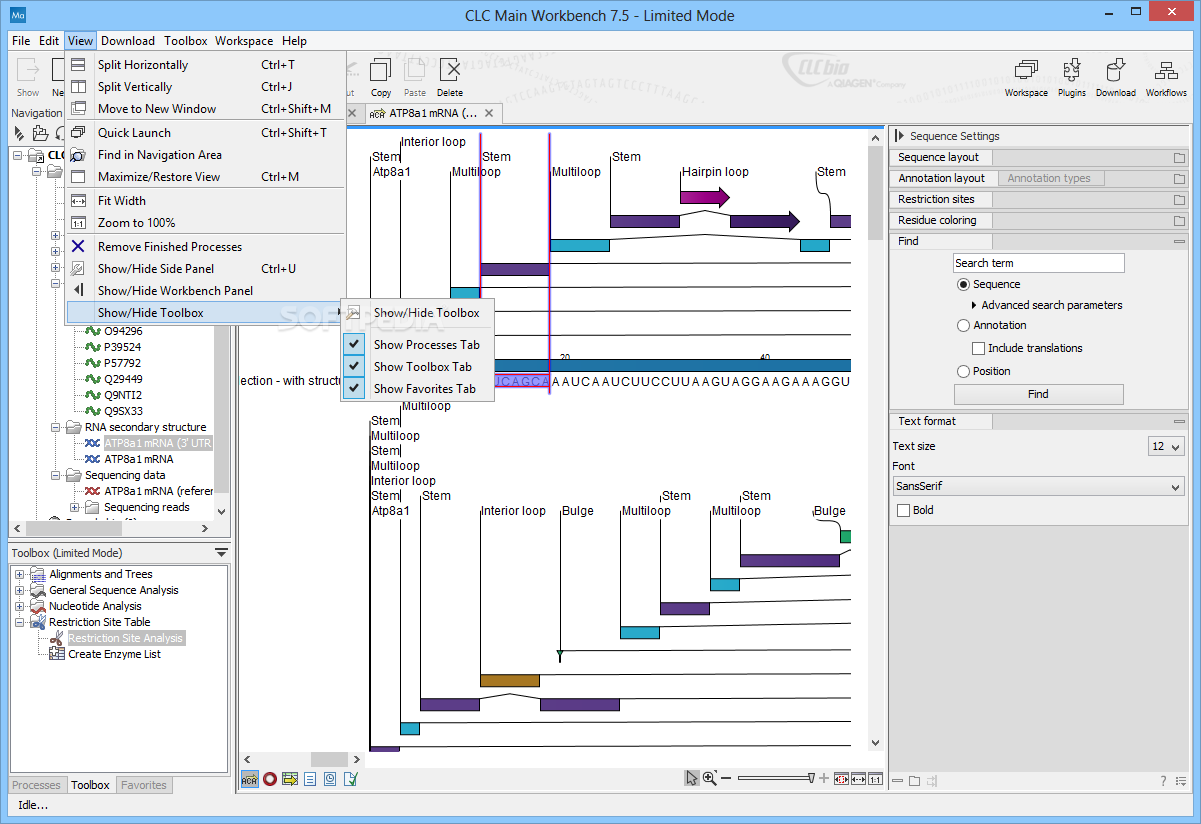Screen dimensions: 1201x824
Task: Open the Workspace menu
Action: click(244, 41)
